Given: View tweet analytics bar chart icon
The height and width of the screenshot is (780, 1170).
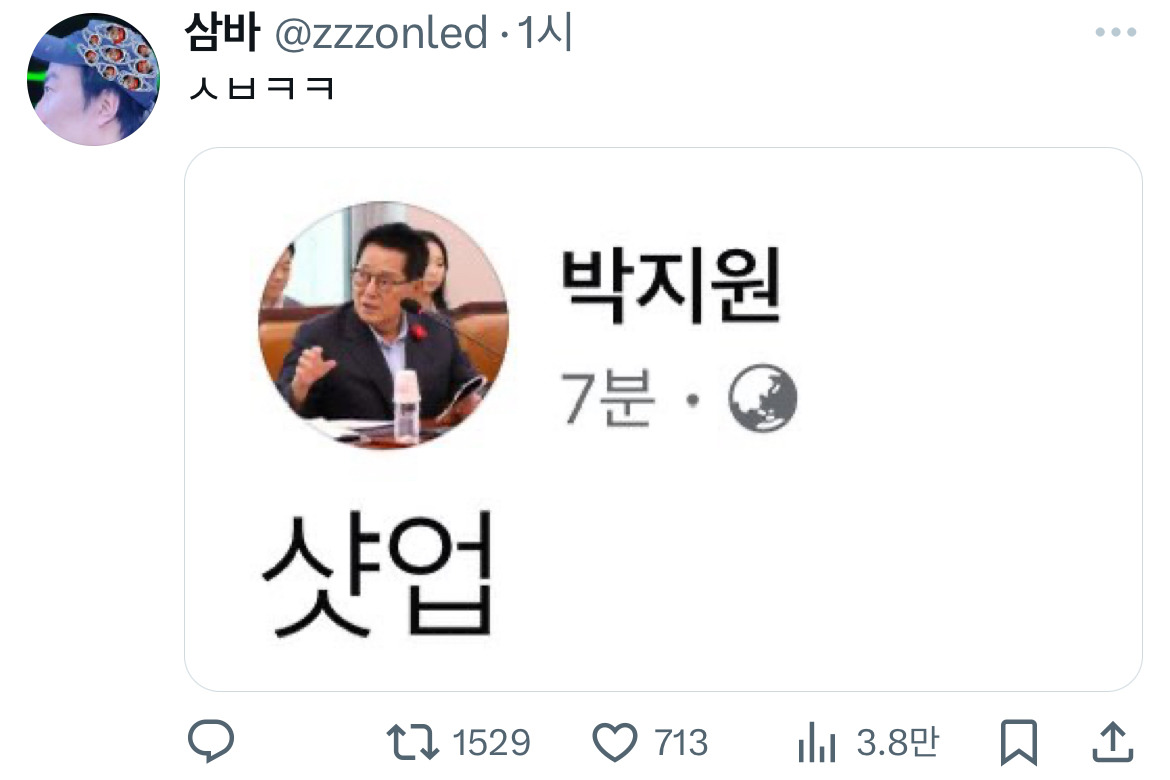Looking at the screenshot, I should 816,742.
